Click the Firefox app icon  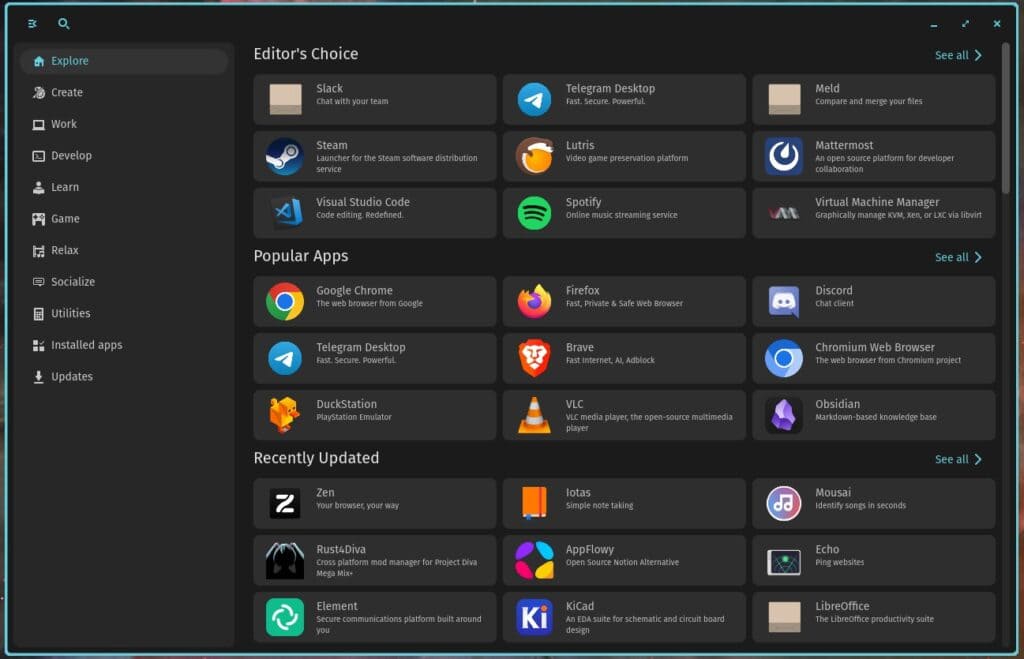coord(534,301)
